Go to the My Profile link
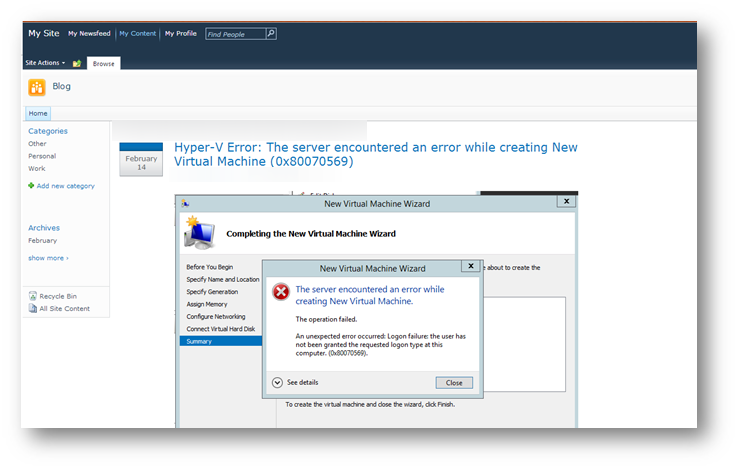 pyautogui.click(x=181, y=33)
